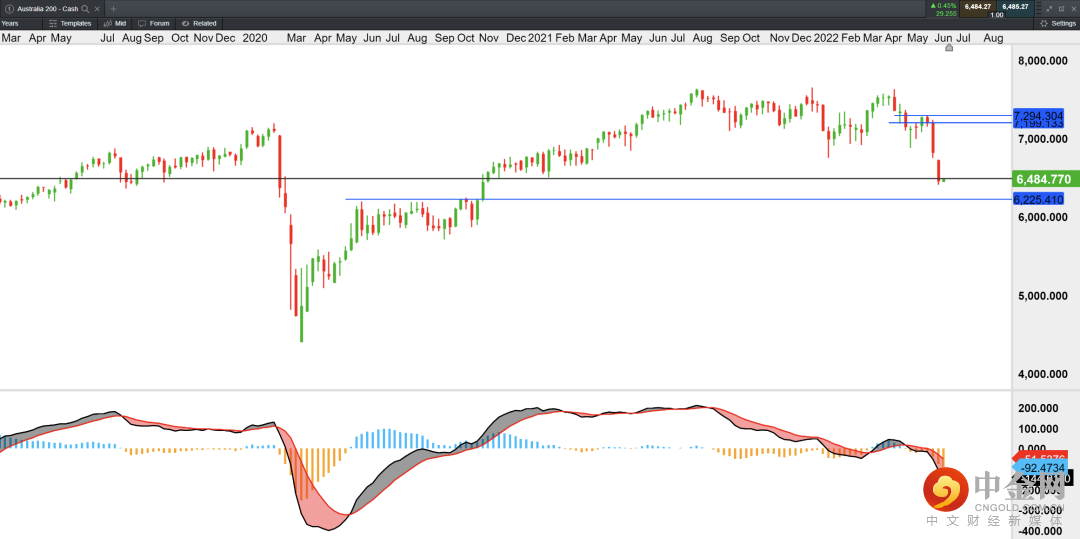Click the 2020 label on the time axis
The height and width of the screenshot is (539, 1080).
point(255,38)
